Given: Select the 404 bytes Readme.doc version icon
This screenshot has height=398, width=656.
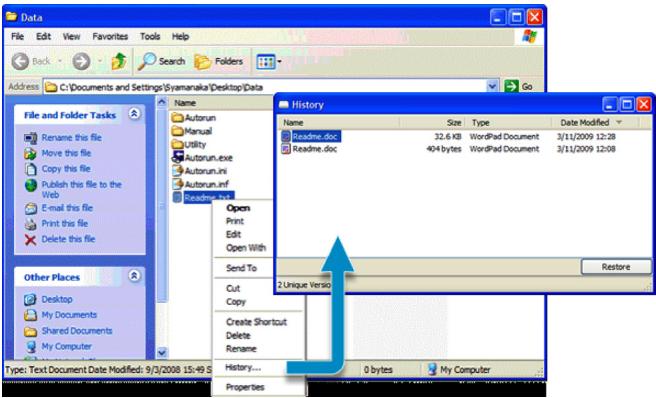Looking at the screenshot, I should 286,149.
